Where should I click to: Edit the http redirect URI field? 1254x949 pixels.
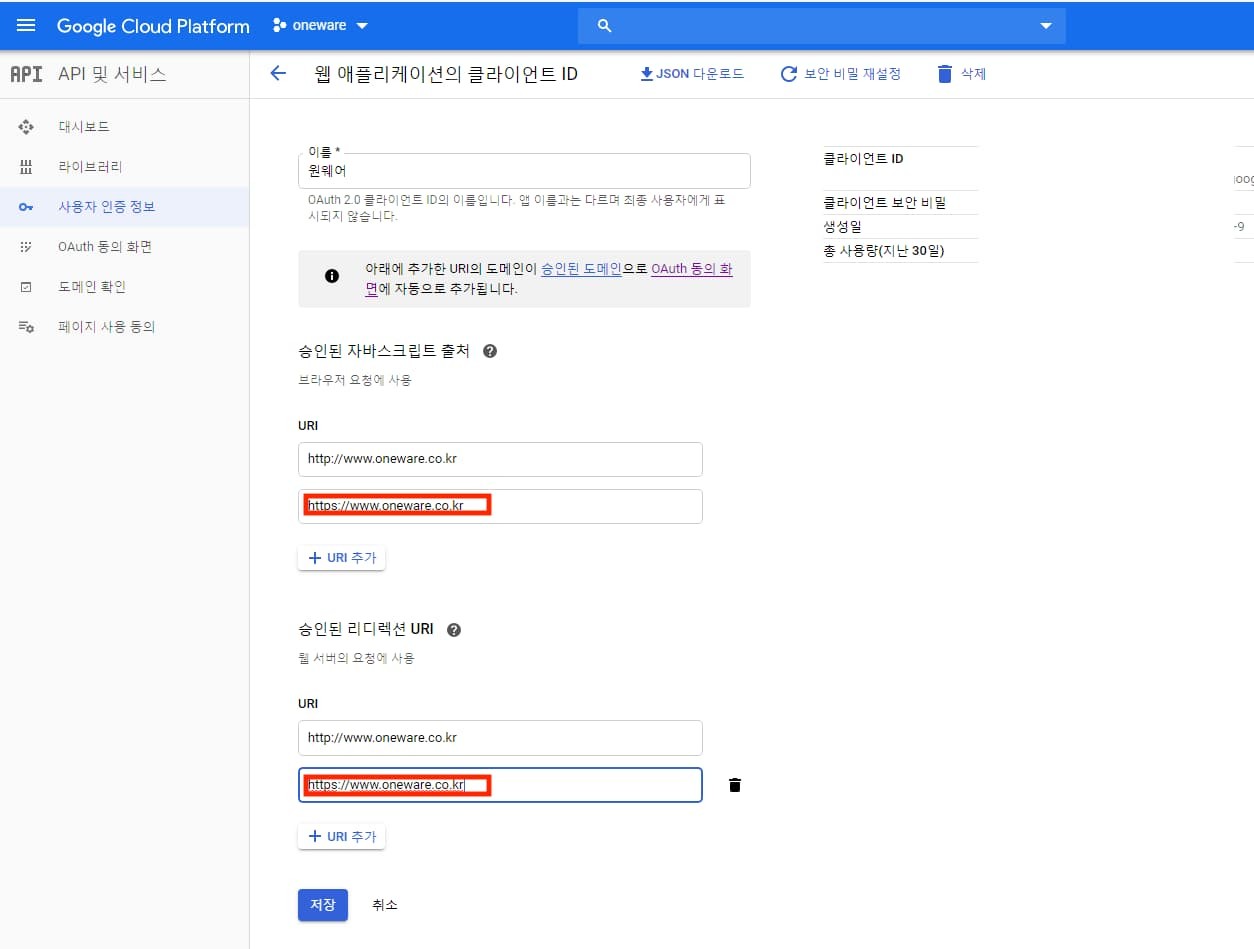(500, 738)
